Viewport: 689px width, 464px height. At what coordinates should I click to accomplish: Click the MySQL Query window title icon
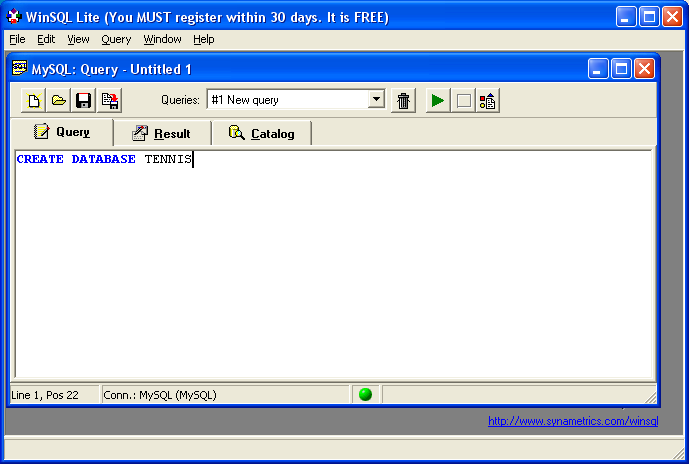pyautogui.click(x=19, y=69)
